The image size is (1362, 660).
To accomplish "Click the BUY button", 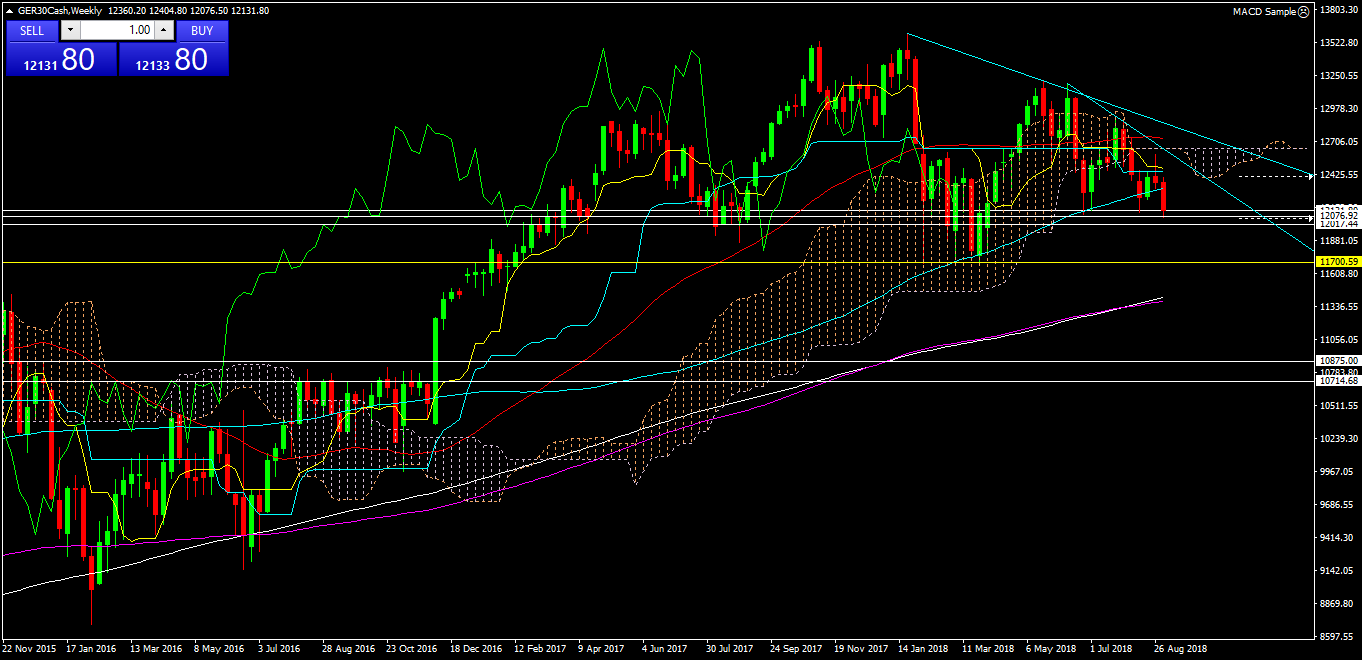I will pos(202,30).
